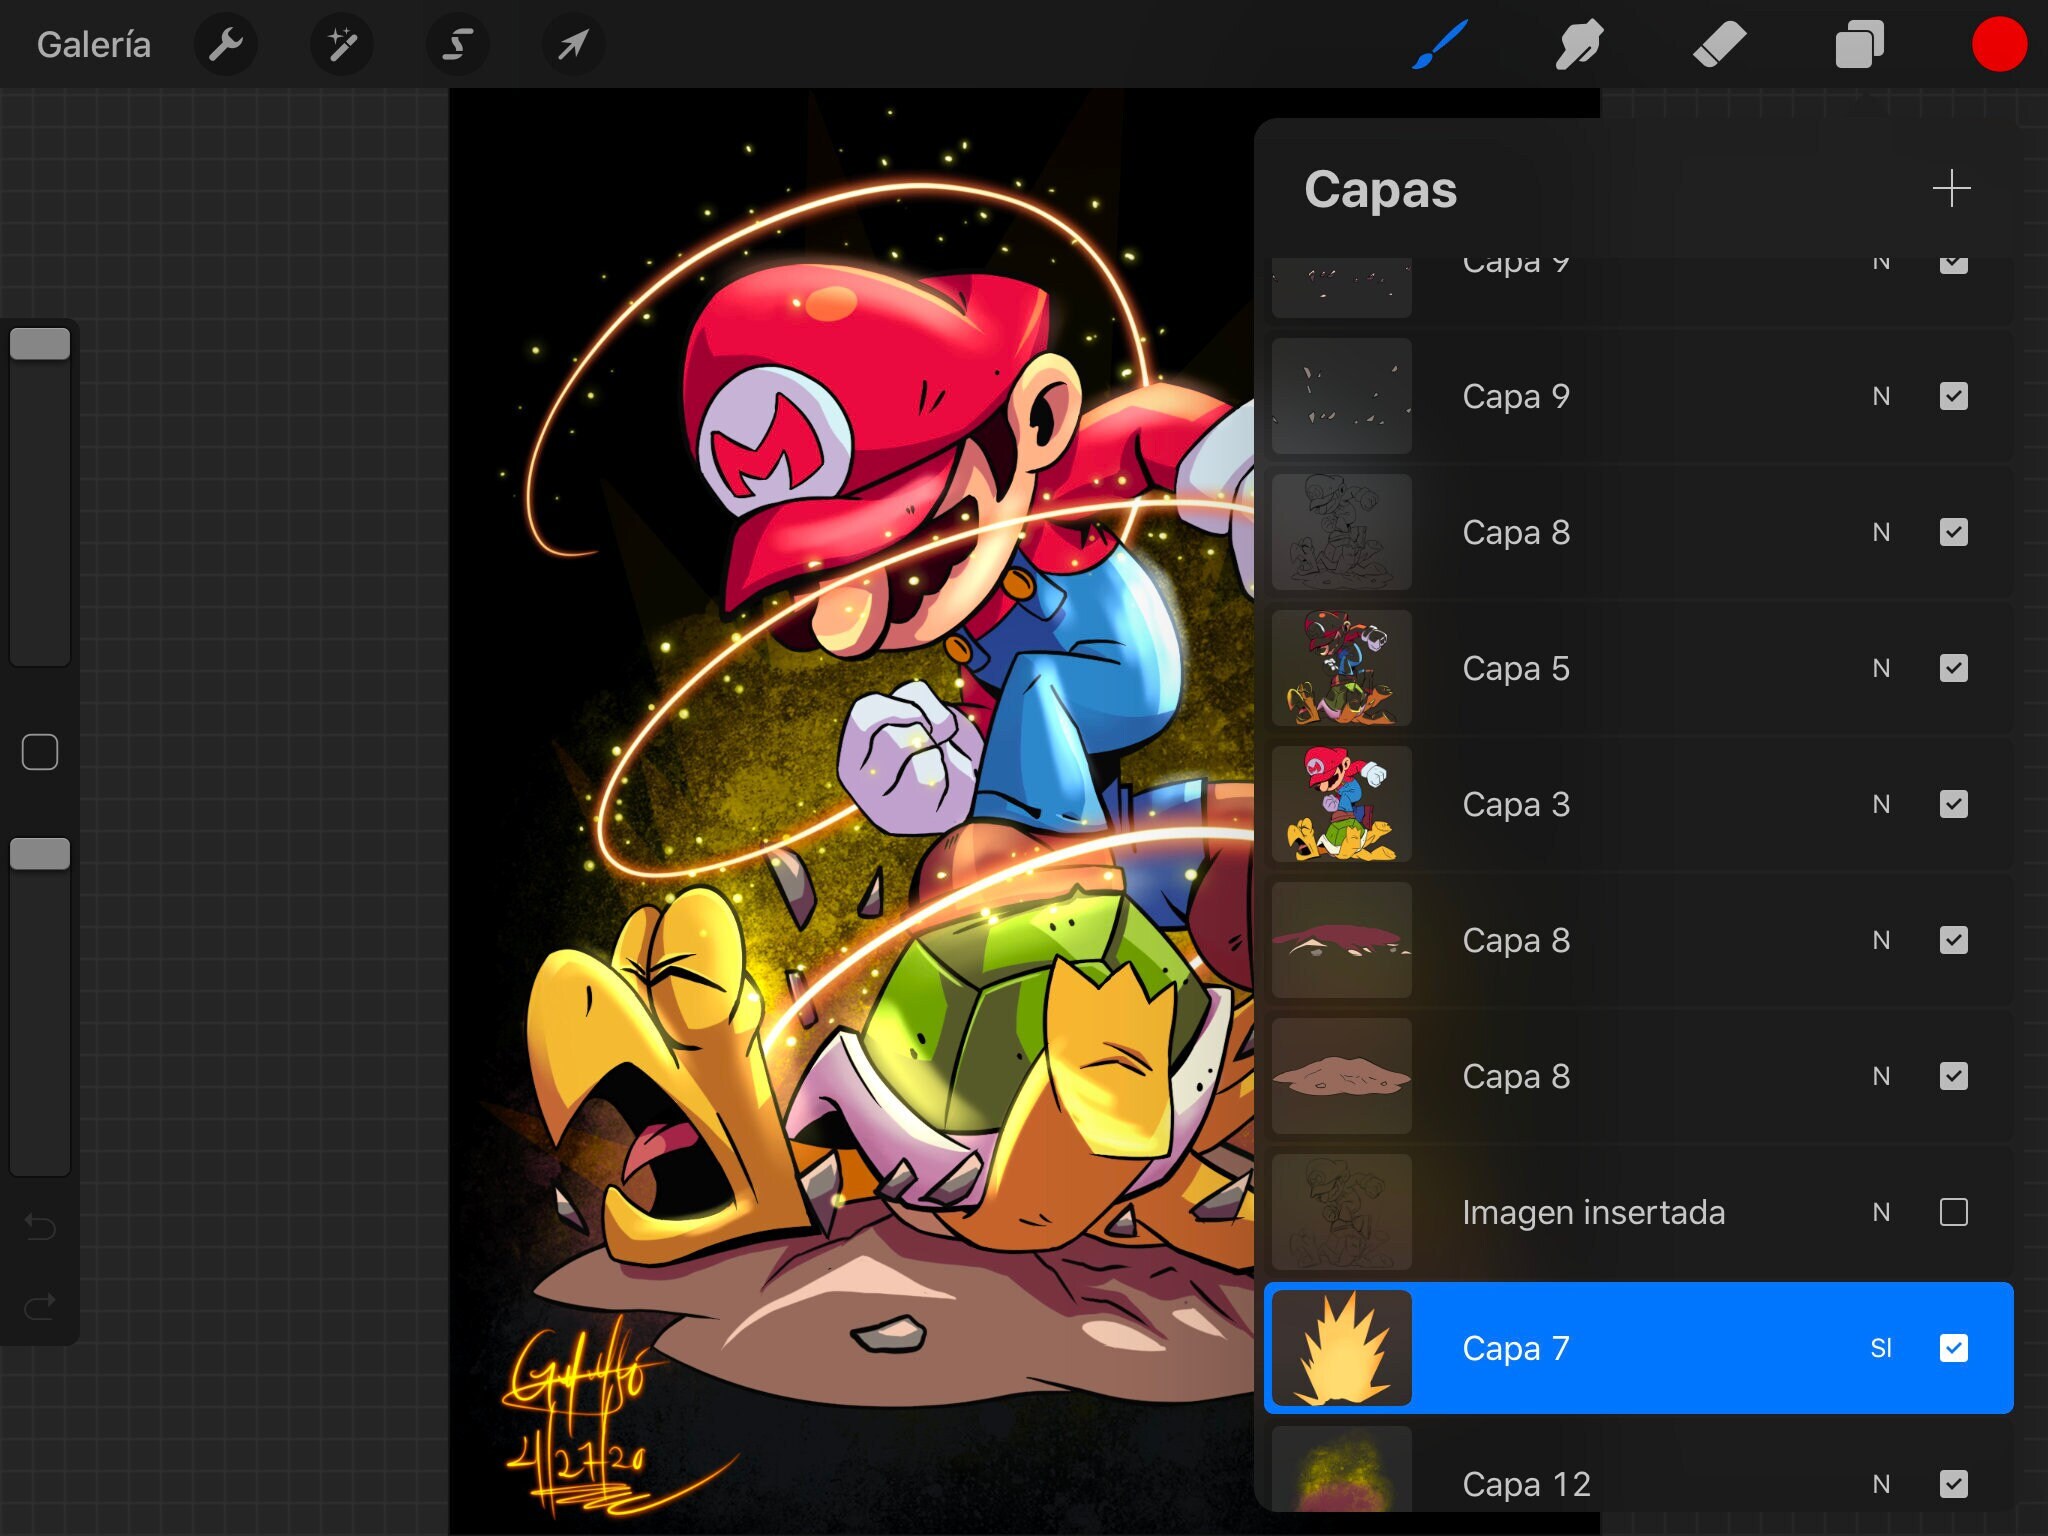The image size is (2048, 1536).
Task: Show the Imagen insertada layer
Action: point(1953,1212)
